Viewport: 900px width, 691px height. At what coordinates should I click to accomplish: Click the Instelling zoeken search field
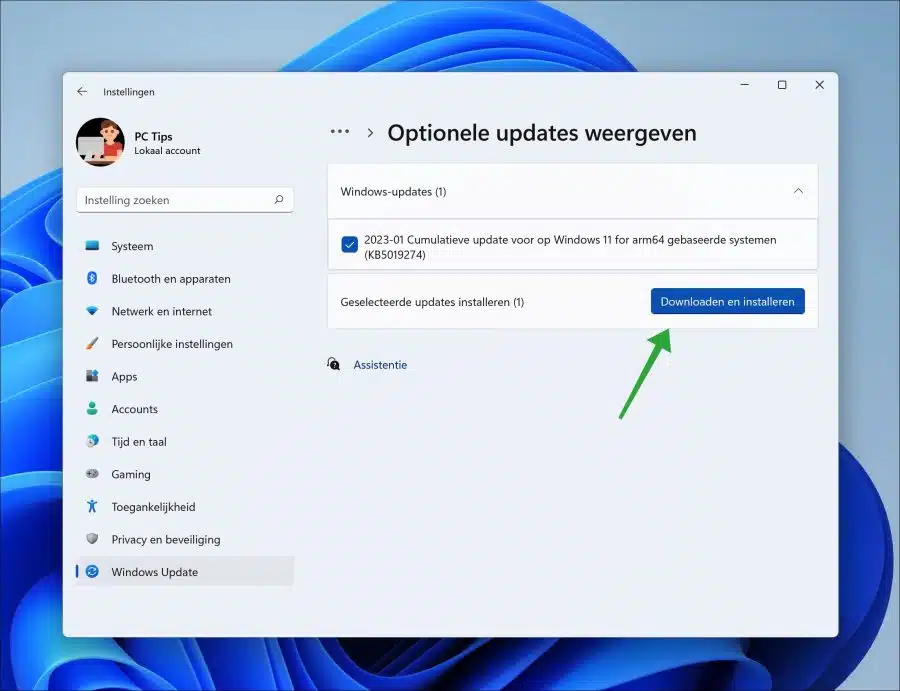click(x=185, y=200)
